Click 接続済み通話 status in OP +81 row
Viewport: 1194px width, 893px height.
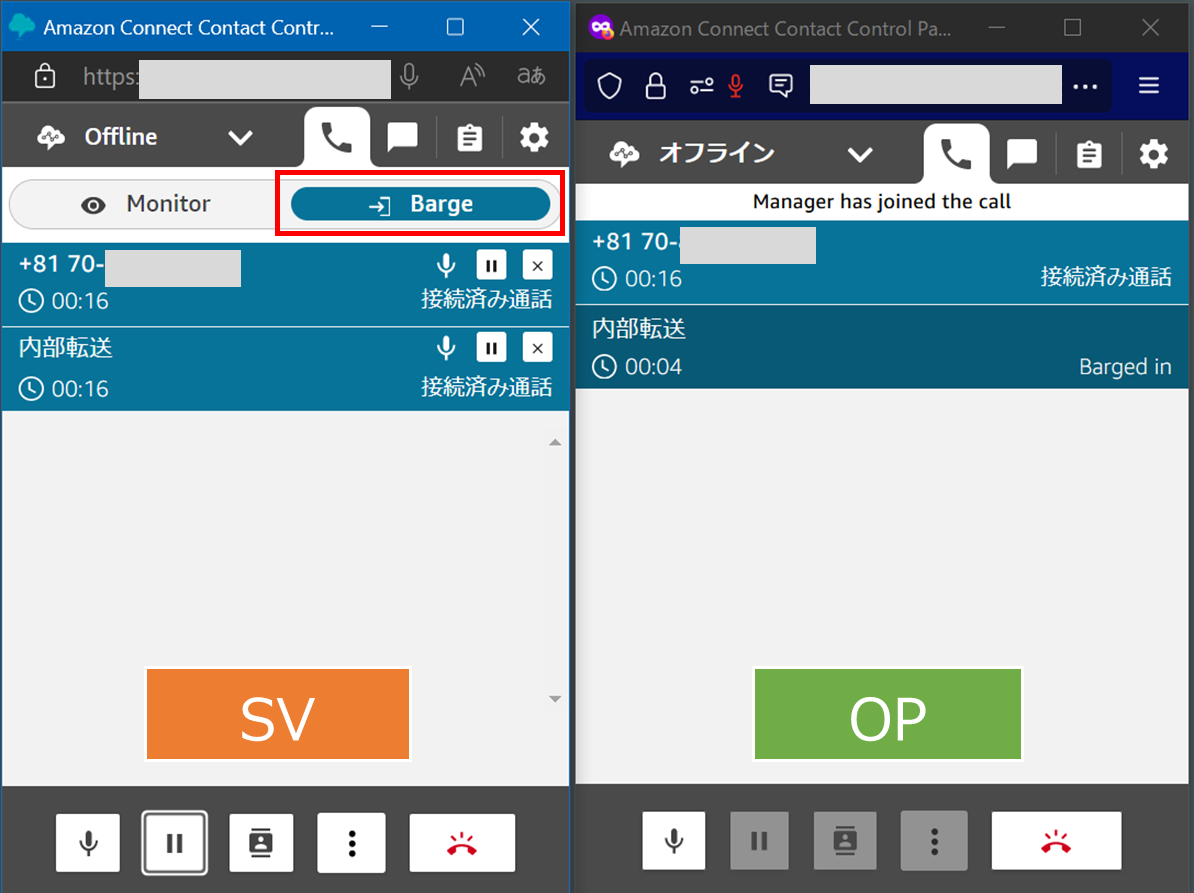pyautogui.click(x=1106, y=277)
